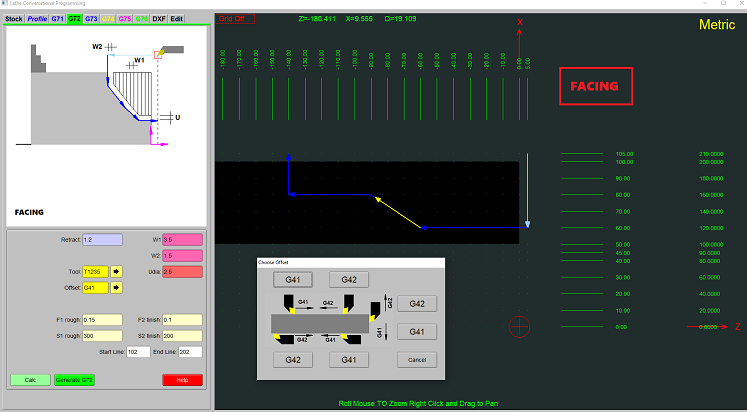Choose the bottom-left G42 offset button
The width and height of the screenshot is (747, 412).
(292, 359)
